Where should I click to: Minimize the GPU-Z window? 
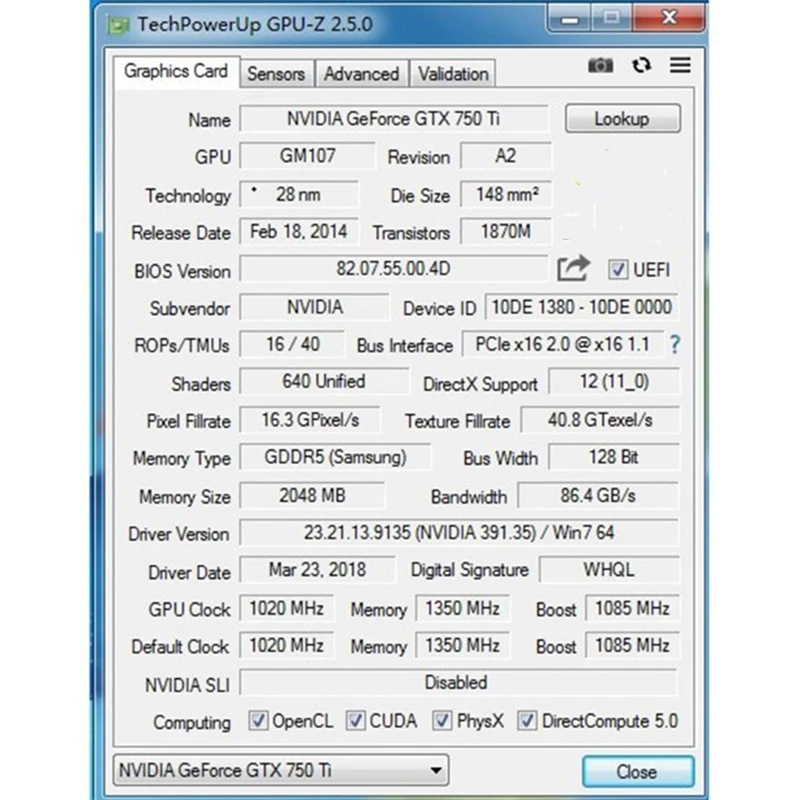click(x=569, y=20)
